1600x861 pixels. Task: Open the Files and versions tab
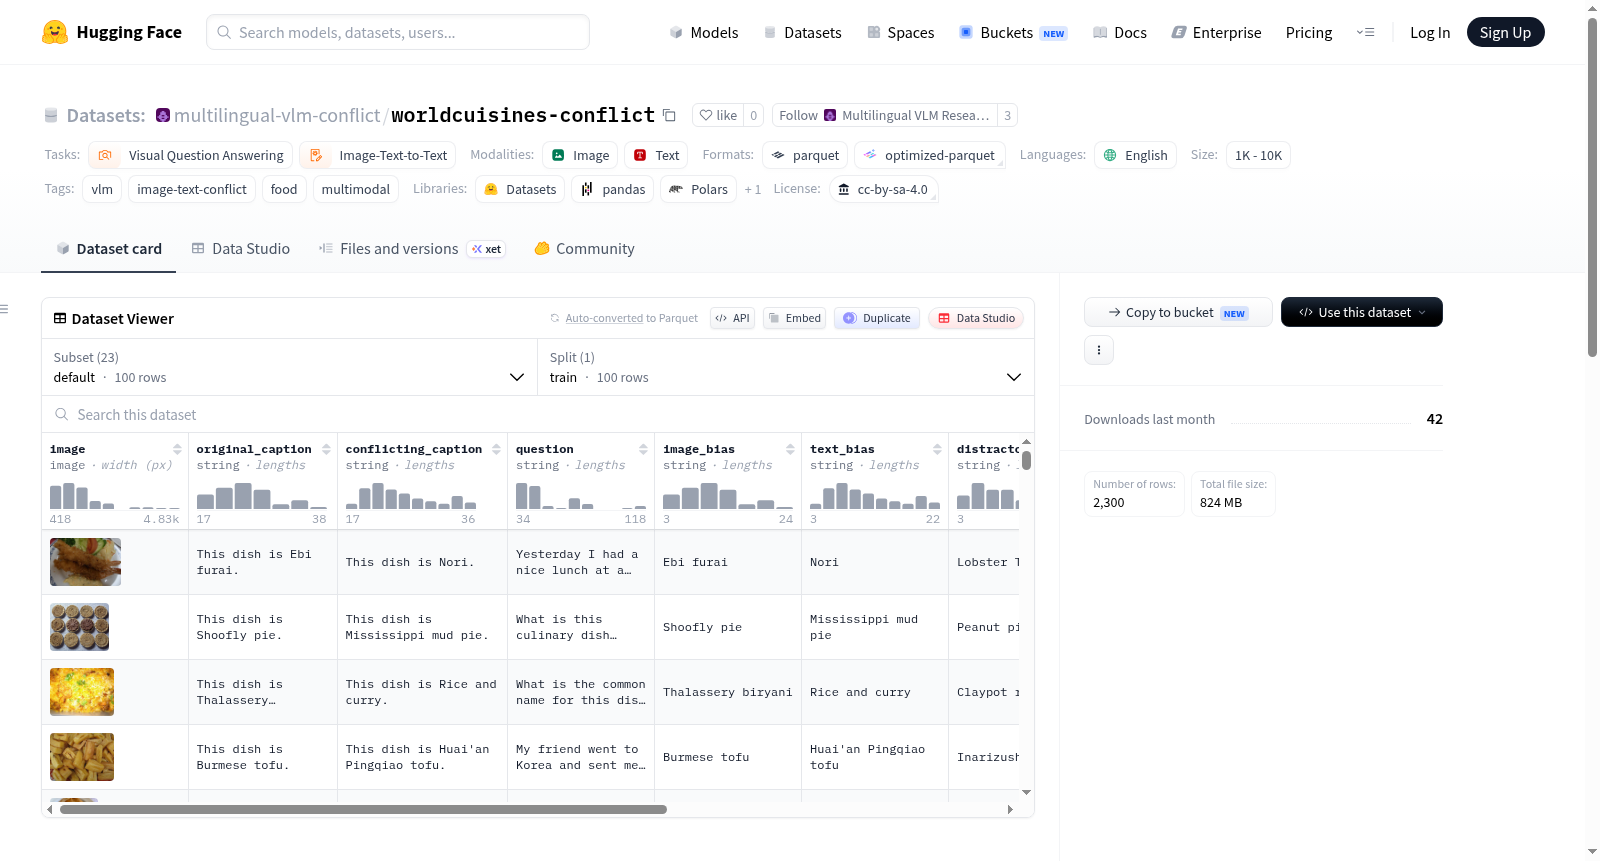(411, 249)
